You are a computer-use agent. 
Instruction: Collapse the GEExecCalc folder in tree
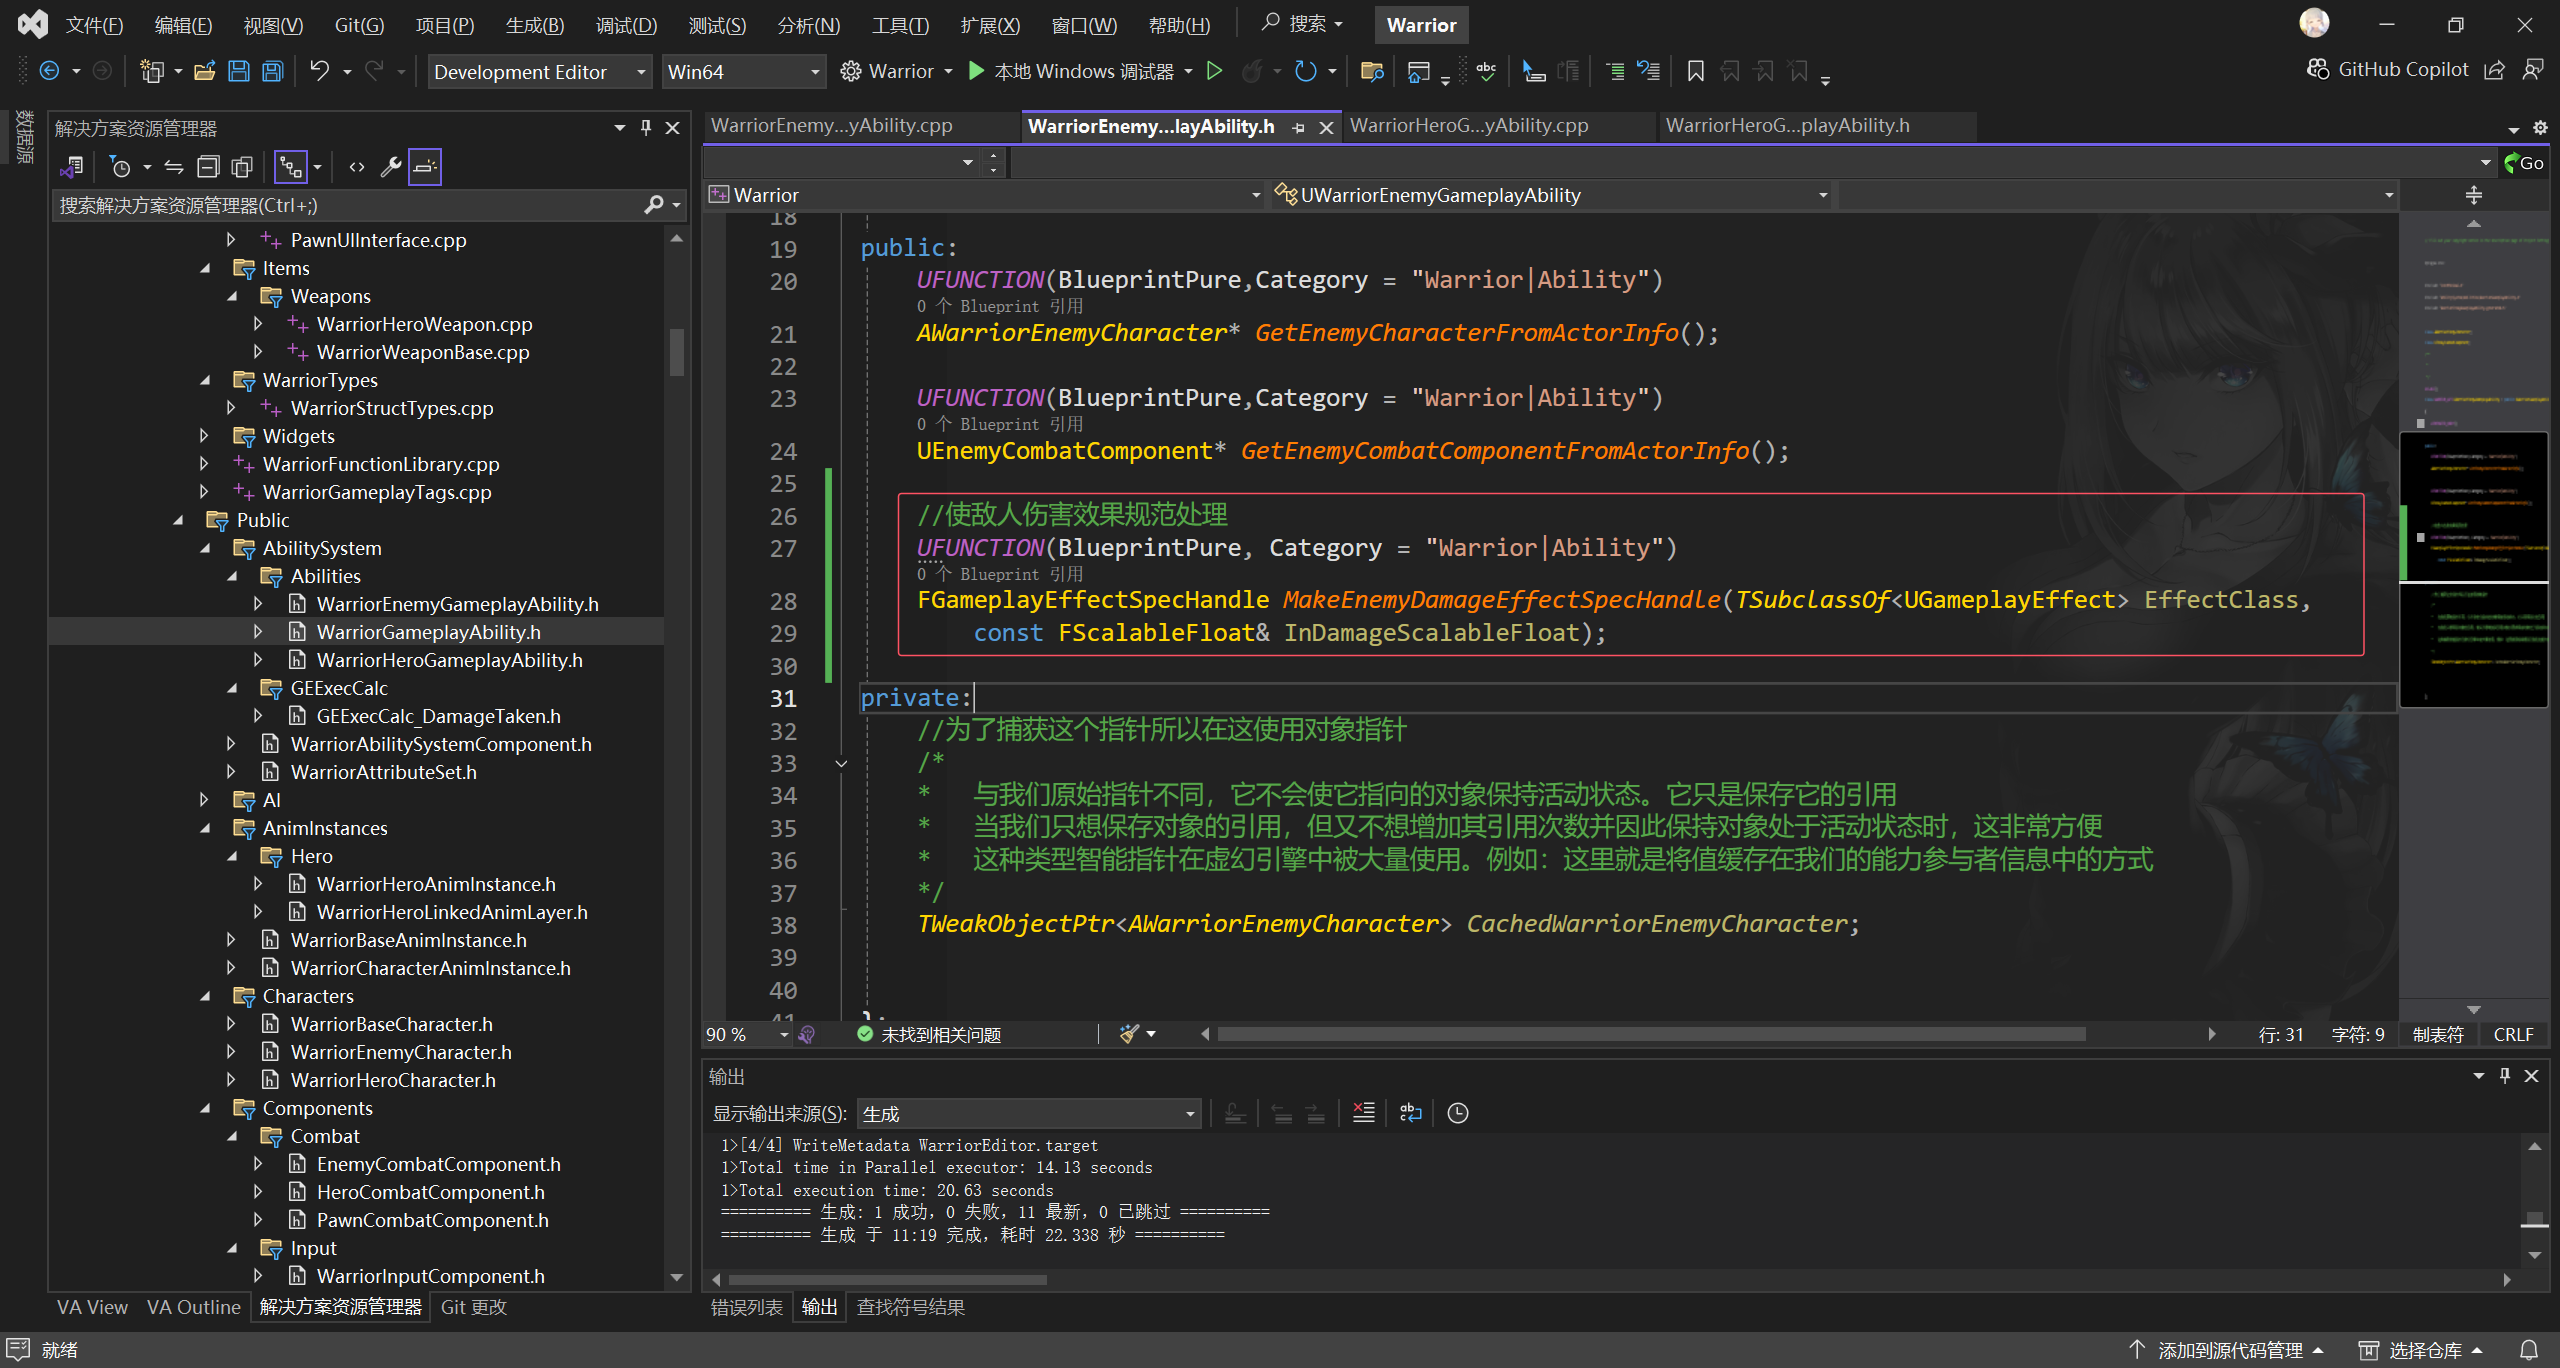[x=232, y=688]
